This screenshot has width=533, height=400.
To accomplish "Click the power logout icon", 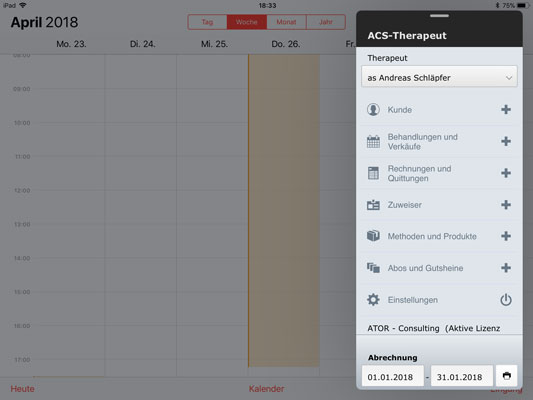I will 506,300.
